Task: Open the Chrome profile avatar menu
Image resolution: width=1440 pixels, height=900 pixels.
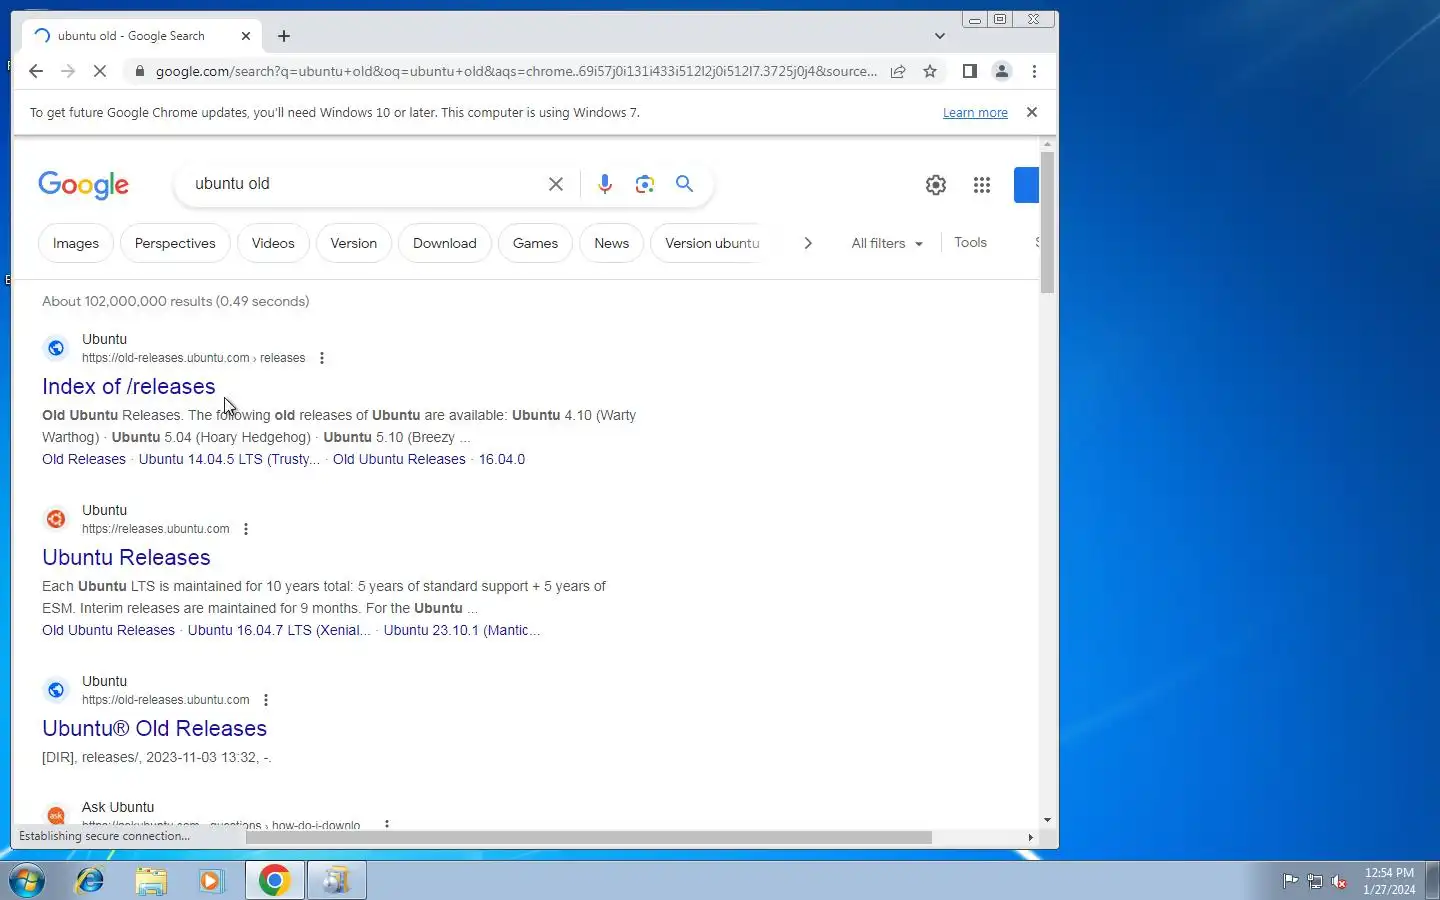Action: pos(1001,71)
